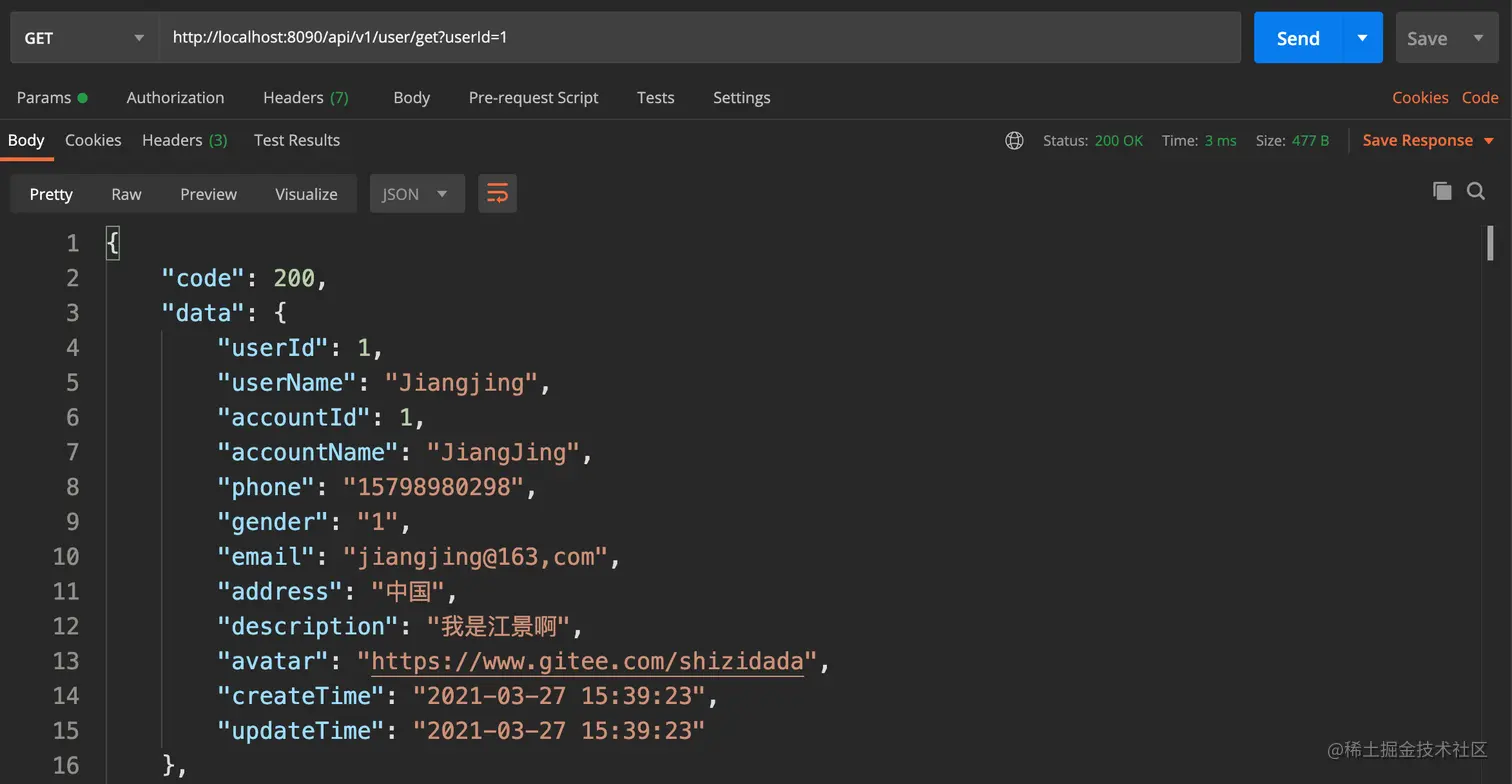This screenshot has width=1512, height=784.
Task: Click the Time 3 ms value
Action: pos(1220,140)
